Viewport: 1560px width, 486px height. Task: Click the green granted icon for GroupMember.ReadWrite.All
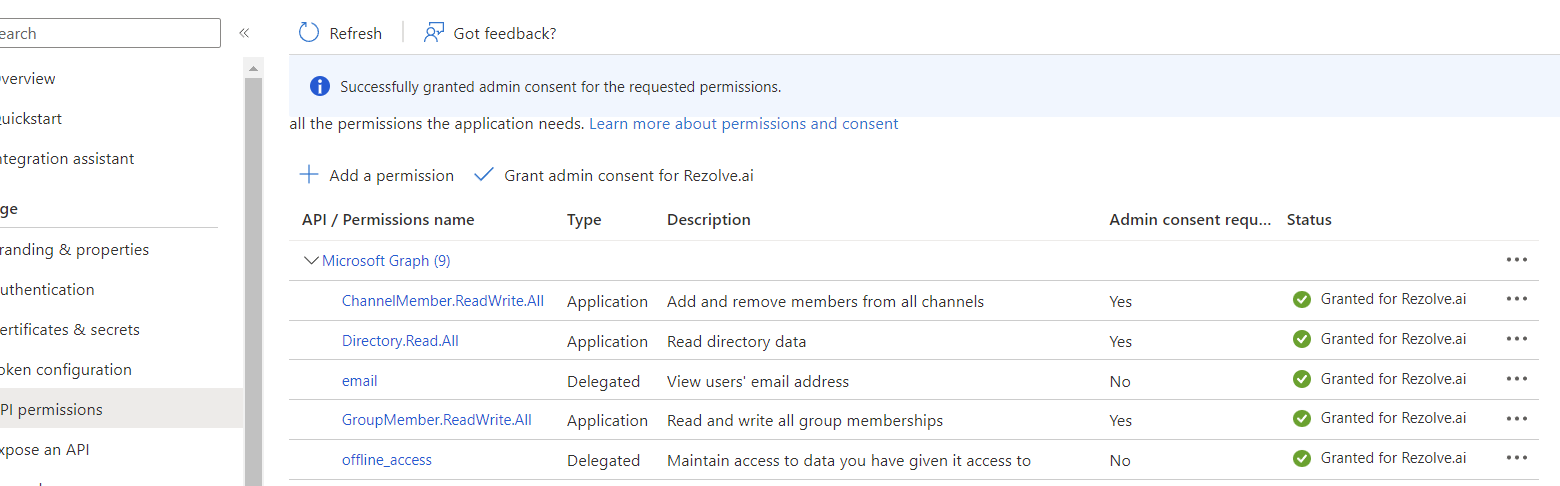[1301, 418]
